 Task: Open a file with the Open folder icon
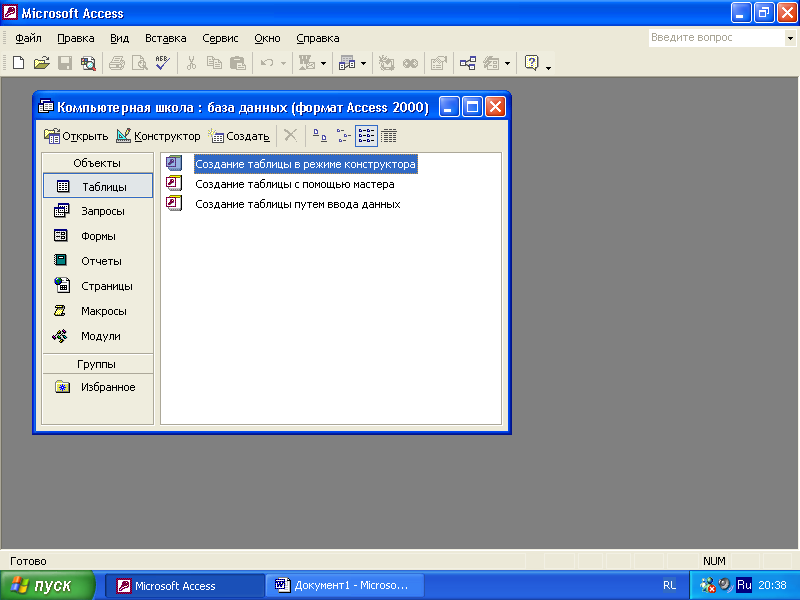tap(41, 63)
